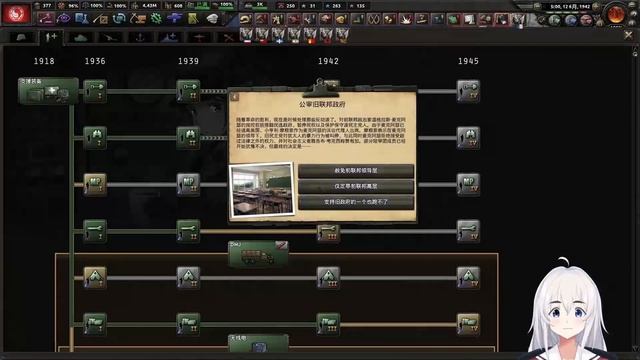Viewport: 640px width, 360px height.
Task: Select Military Police MP tech I
Action: click(x=95, y=184)
